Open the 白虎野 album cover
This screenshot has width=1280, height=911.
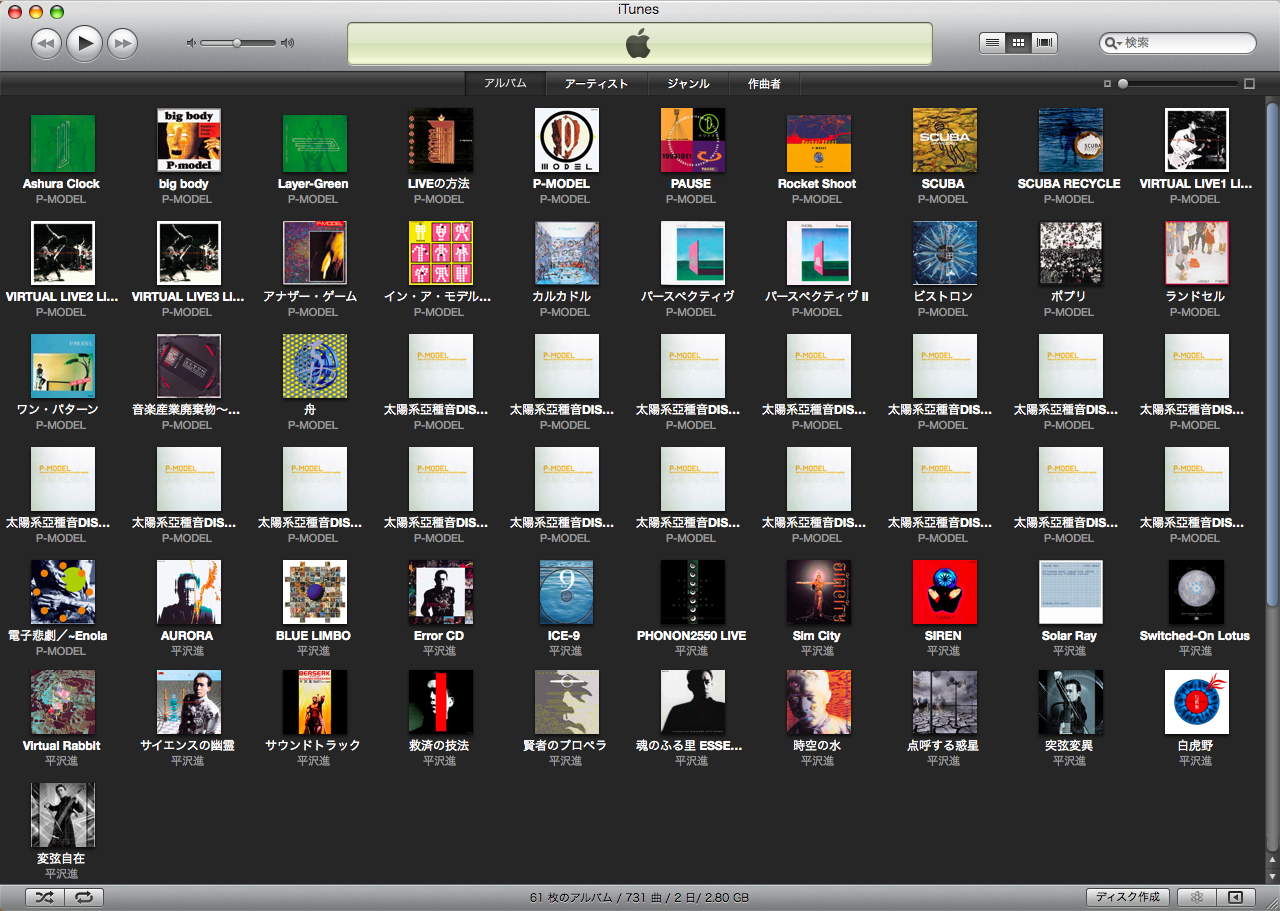(x=1197, y=702)
